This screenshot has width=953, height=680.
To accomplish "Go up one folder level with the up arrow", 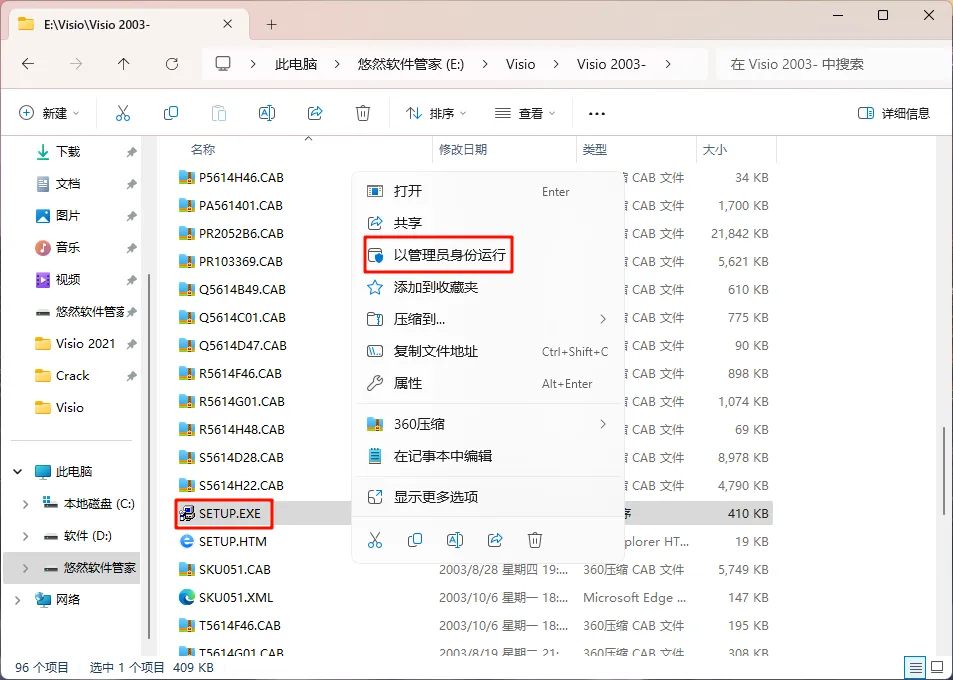I will (123, 64).
